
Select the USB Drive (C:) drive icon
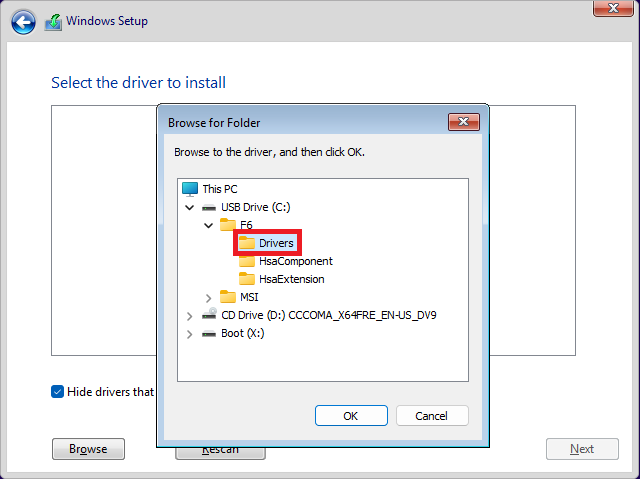(209, 207)
